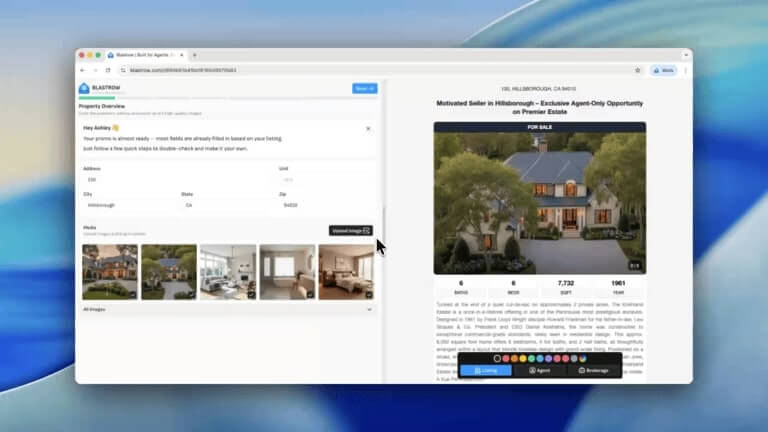Click the Zip code input field

click(x=325, y=204)
